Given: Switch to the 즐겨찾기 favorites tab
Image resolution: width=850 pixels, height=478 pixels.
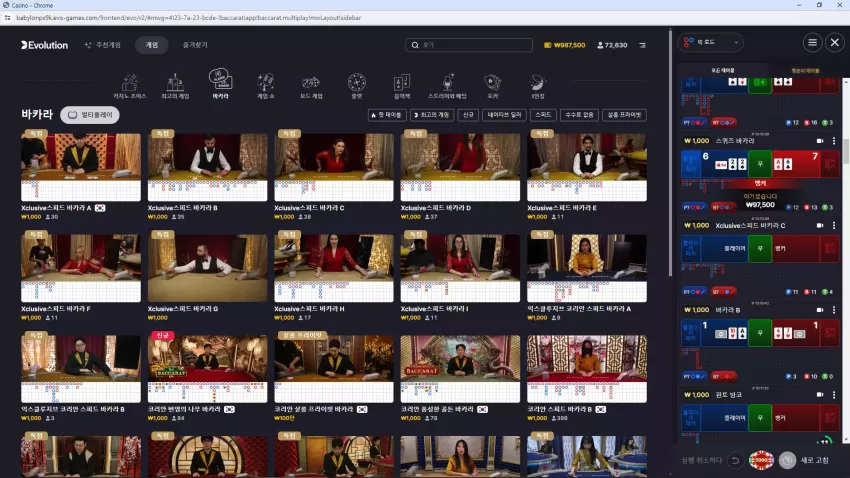Looking at the screenshot, I should tap(195, 45).
